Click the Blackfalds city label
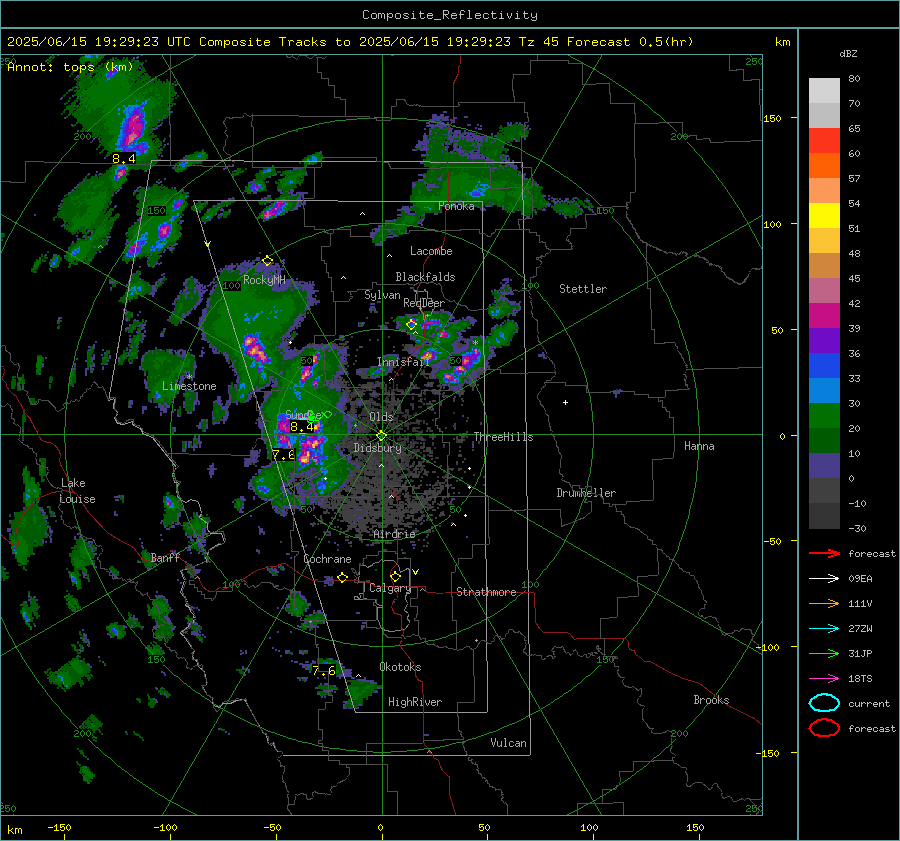Screen dimensions: 900x841 425,277
